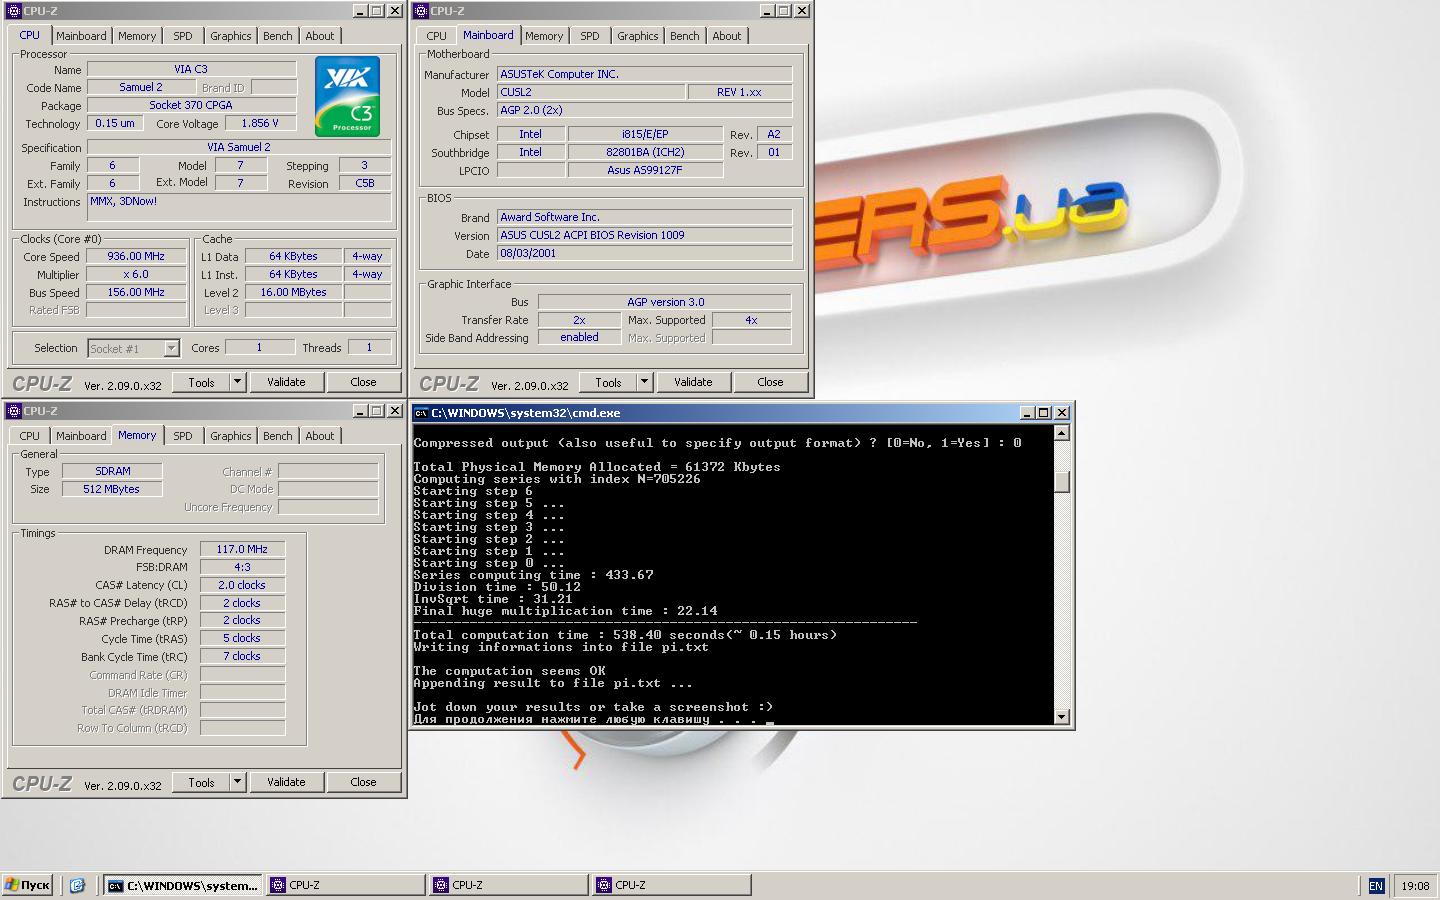Open the Tools dropdown arrow in the CPU window
1440x900 pixels.
coord(237,382)
